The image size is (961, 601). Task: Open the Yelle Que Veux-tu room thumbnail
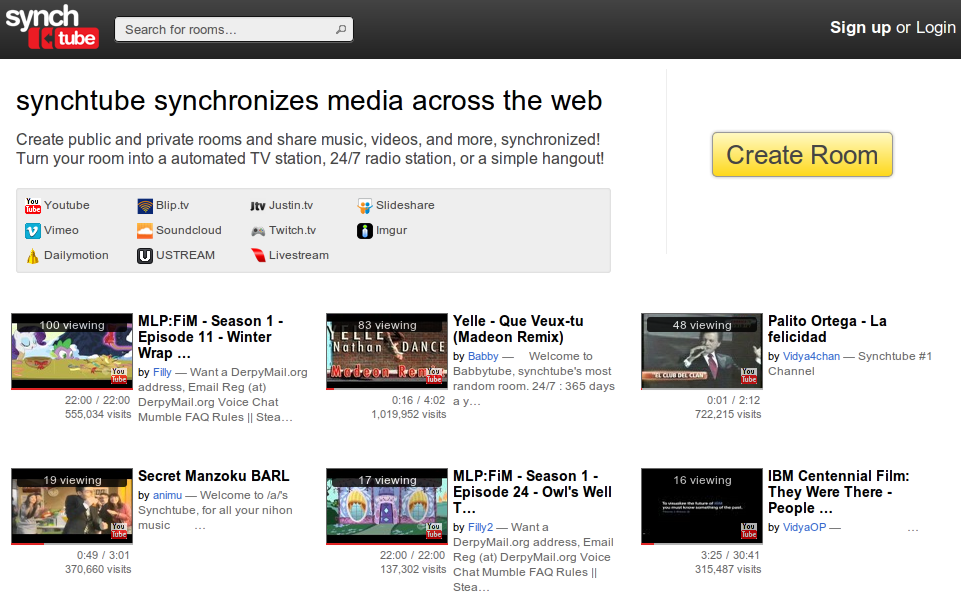click(x=385, y=351)
